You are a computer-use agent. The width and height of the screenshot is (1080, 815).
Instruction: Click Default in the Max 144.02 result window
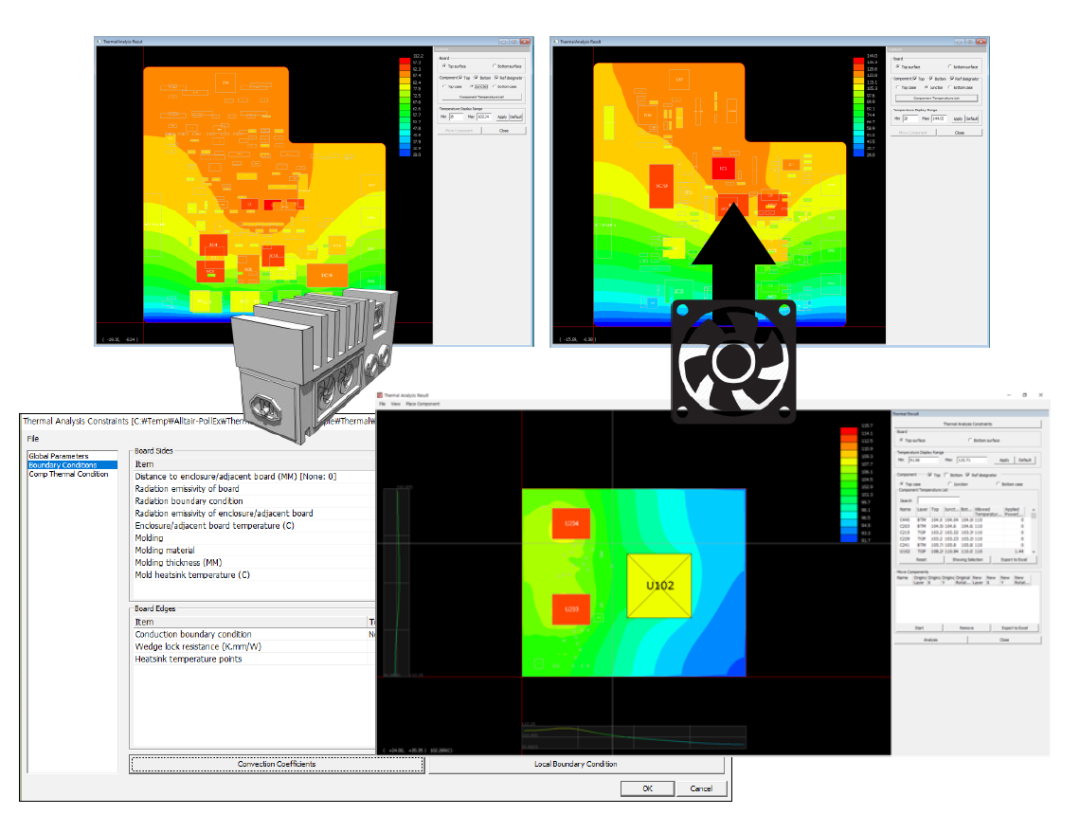(972, 118)
